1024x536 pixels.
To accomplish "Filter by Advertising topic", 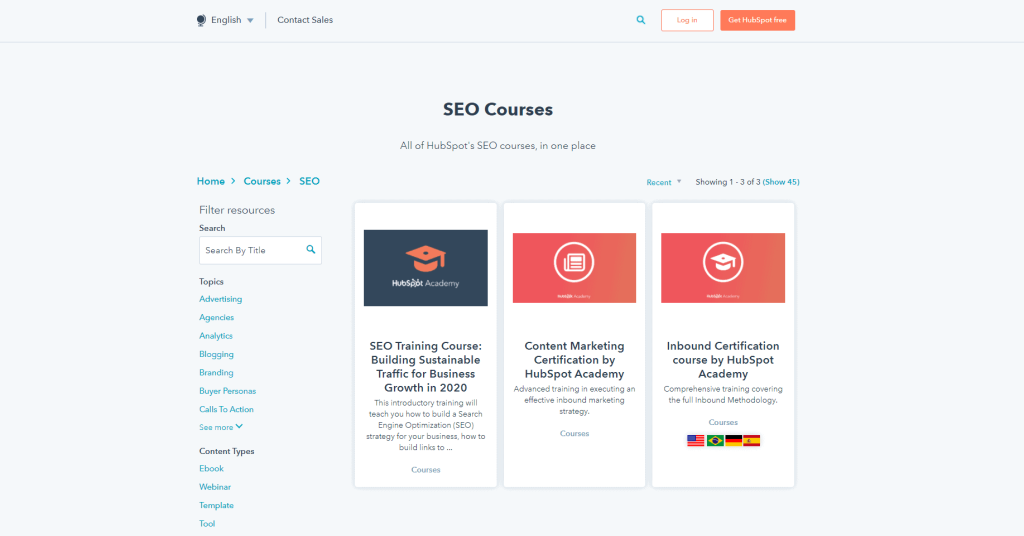I will tap(221, 299).
